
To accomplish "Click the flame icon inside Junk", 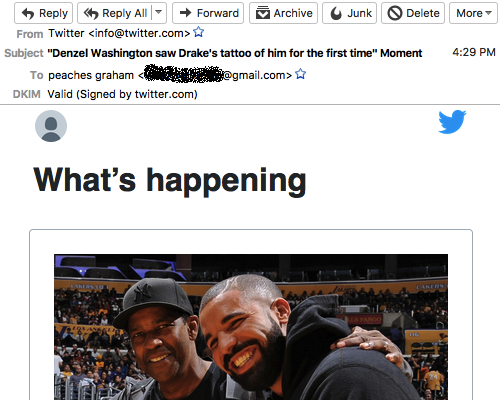I will coord(336,13).
